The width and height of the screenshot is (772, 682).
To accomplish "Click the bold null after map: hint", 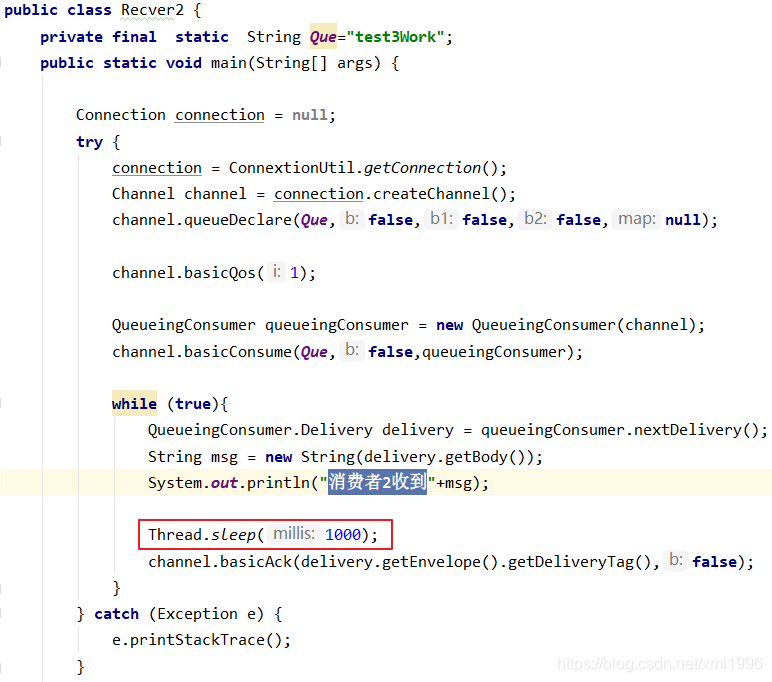I will (x=683, y=220).
